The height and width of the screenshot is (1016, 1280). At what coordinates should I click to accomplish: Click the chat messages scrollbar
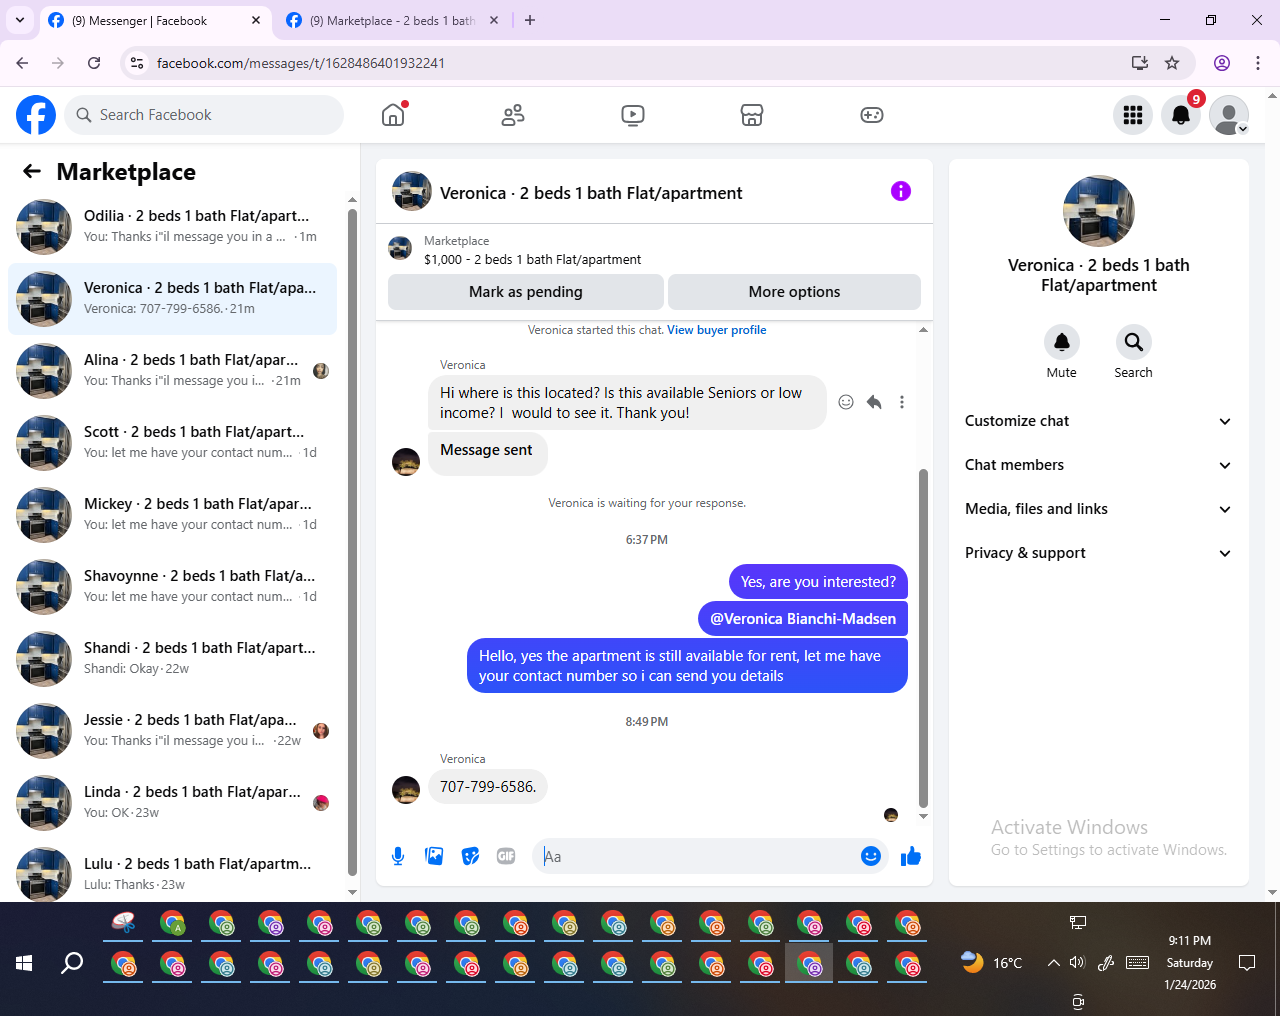(x=923, y=638)
